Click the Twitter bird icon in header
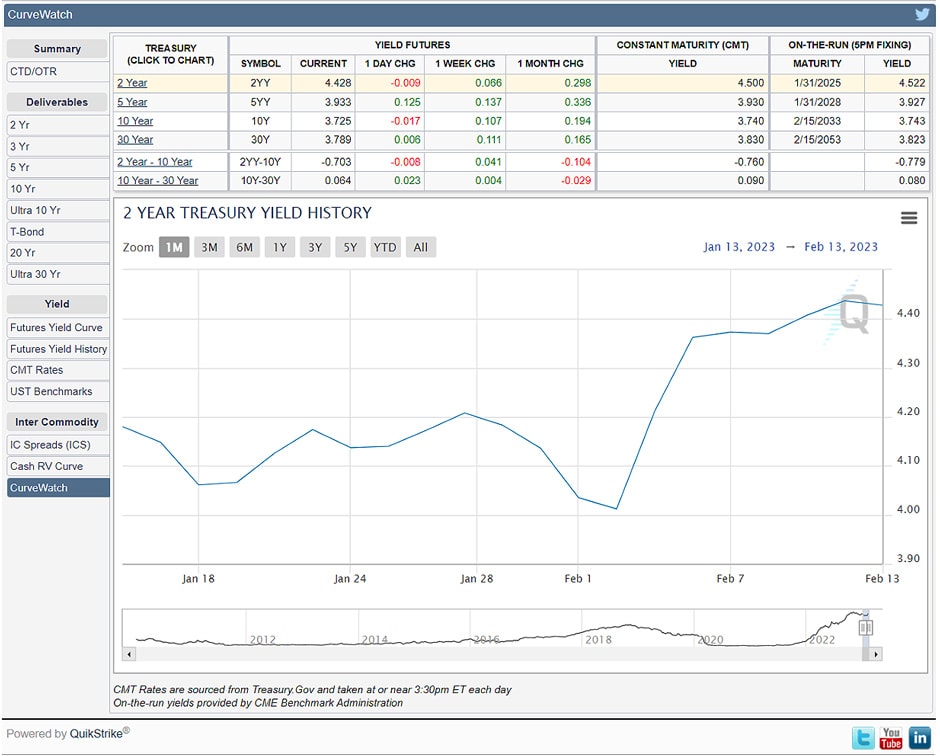The image size is (940, 756). (922, 15)
